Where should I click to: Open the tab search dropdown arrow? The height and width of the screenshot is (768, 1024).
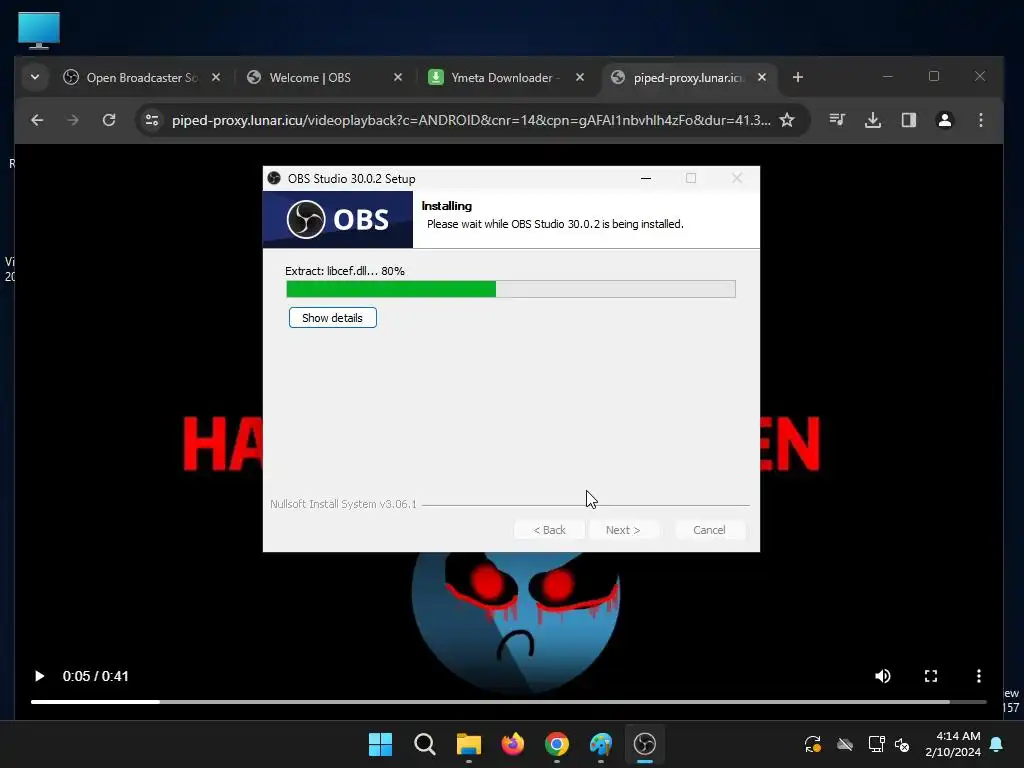(35, 77)
